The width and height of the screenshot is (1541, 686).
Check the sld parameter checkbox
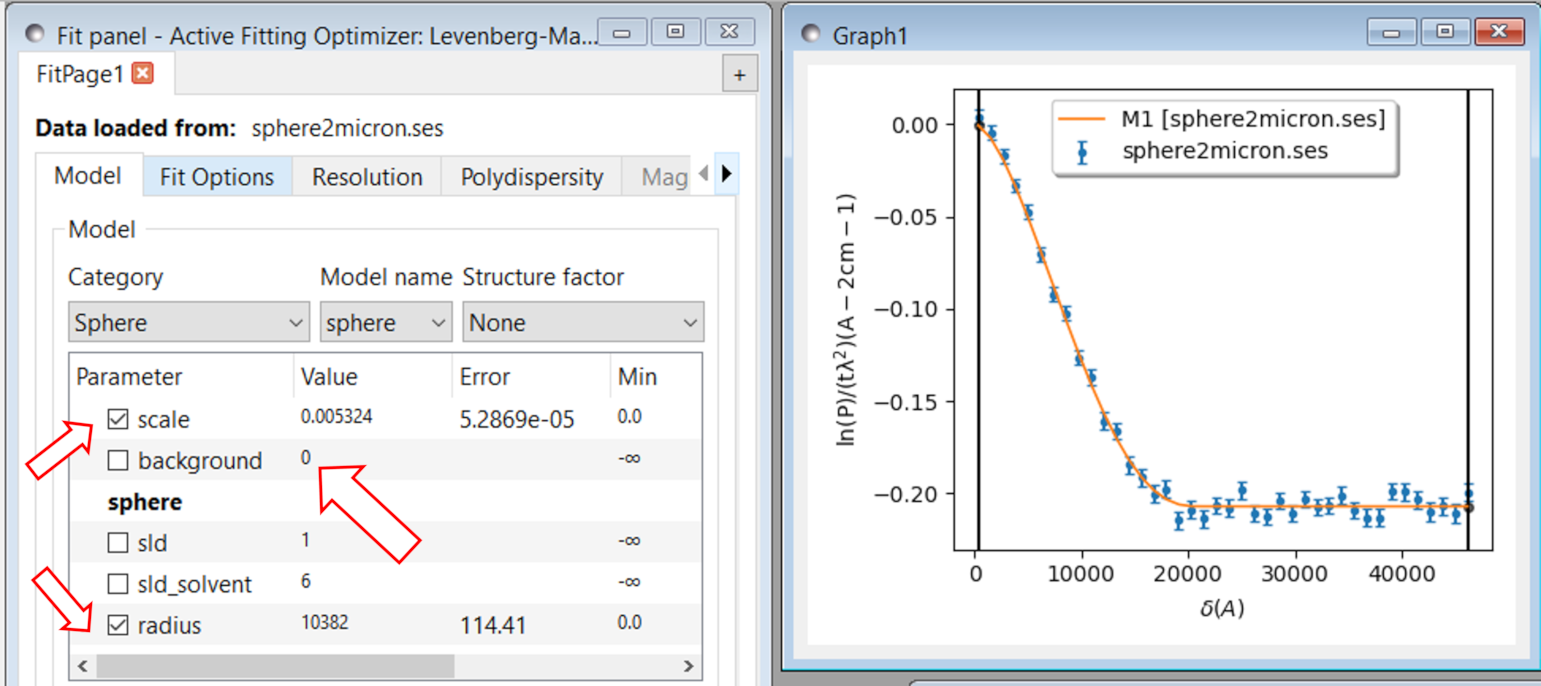(x=118, y=543)
